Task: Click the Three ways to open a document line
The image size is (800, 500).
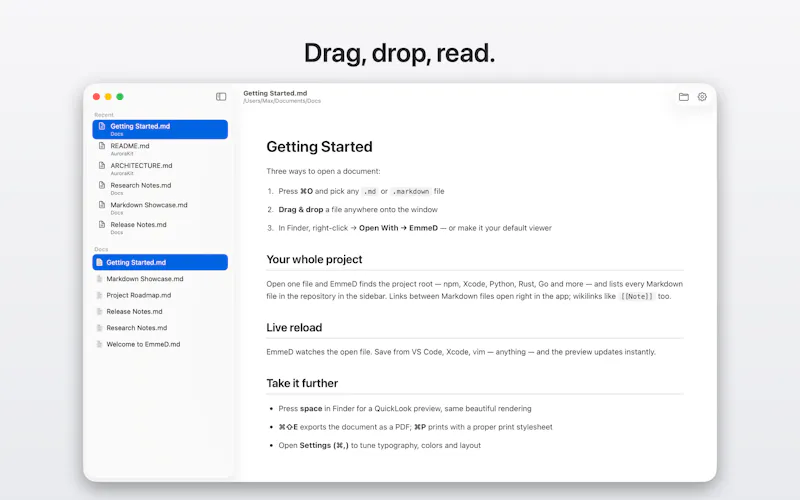Action: click(323, 171)
